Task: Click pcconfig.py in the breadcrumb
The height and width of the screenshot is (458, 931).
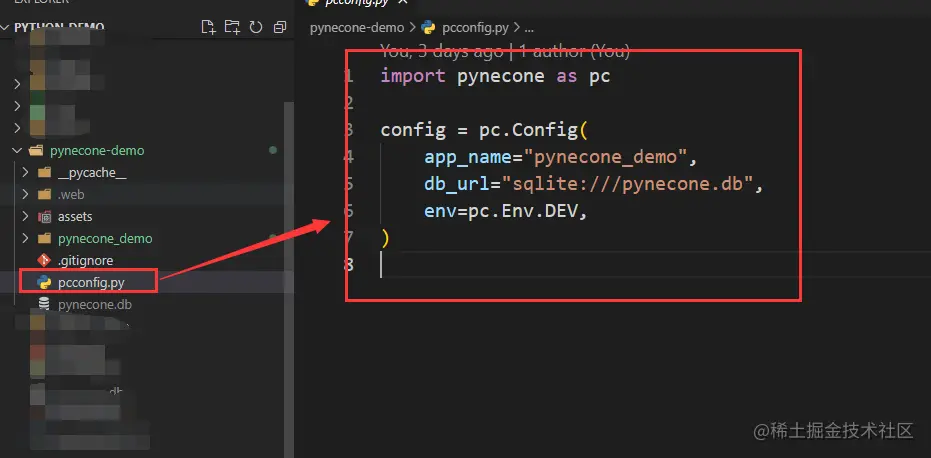Action: [476, 27]
